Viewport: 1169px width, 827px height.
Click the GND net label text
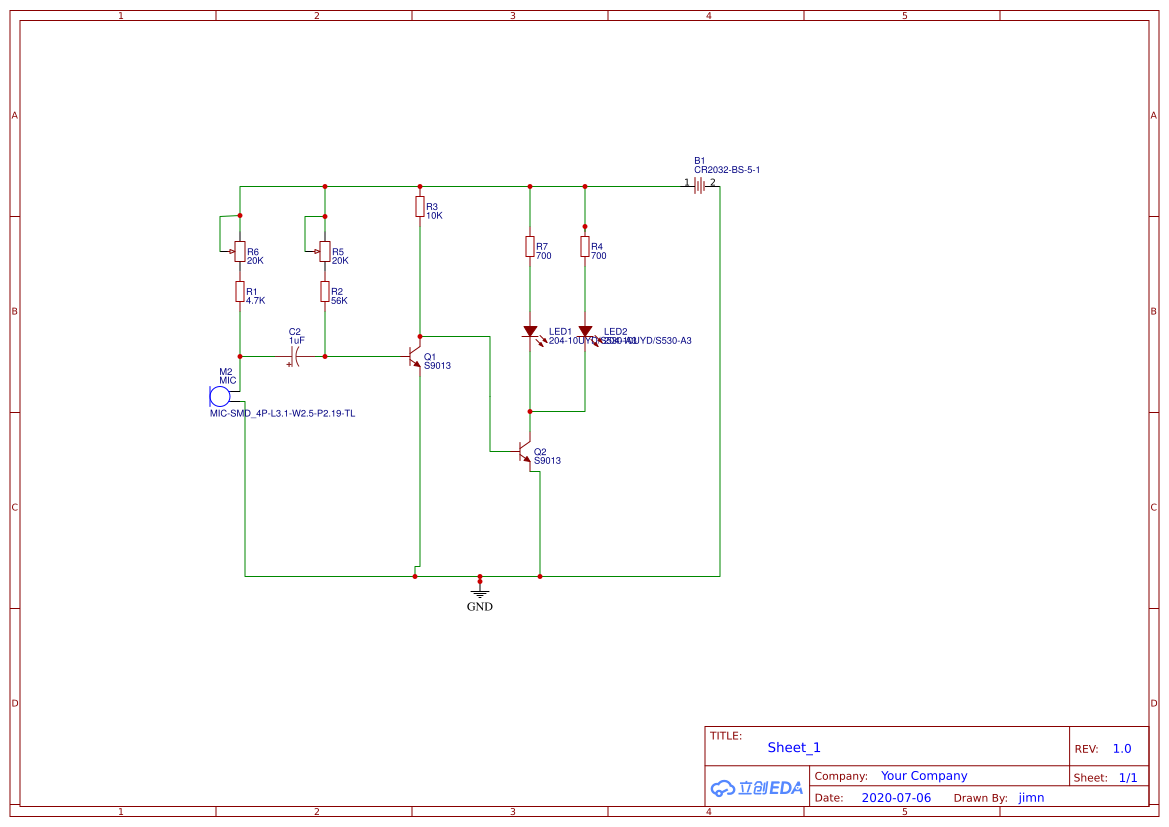pyautogui.click(x=480, y=607)
